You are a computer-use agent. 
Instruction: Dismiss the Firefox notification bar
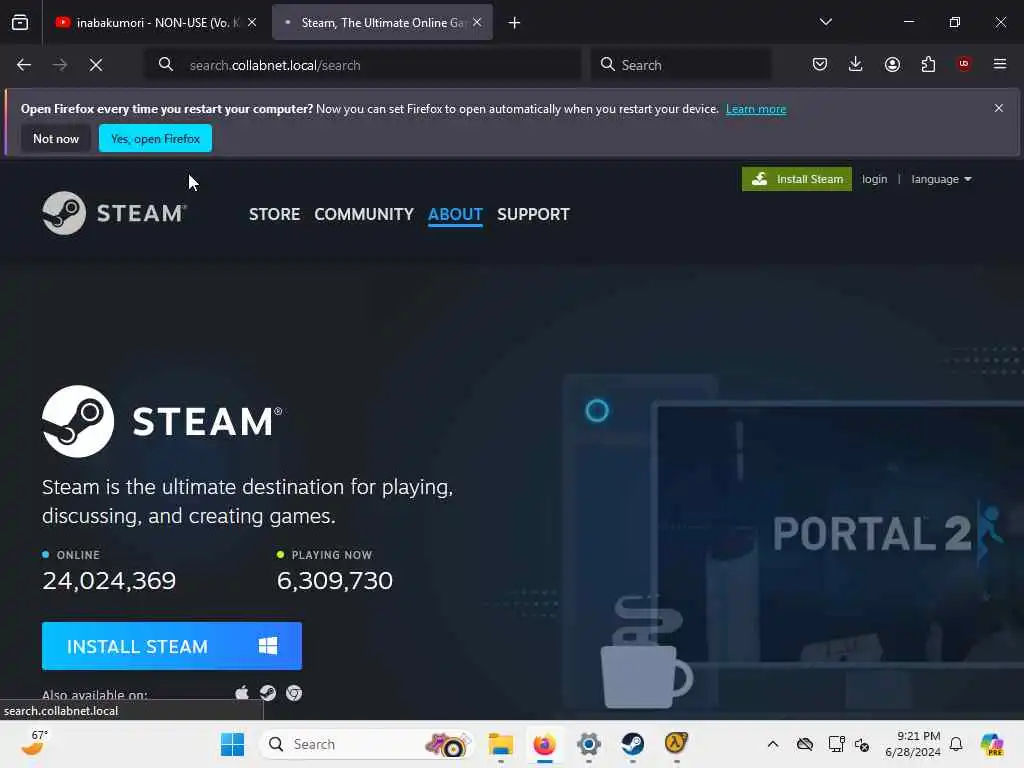coord(999,108)
